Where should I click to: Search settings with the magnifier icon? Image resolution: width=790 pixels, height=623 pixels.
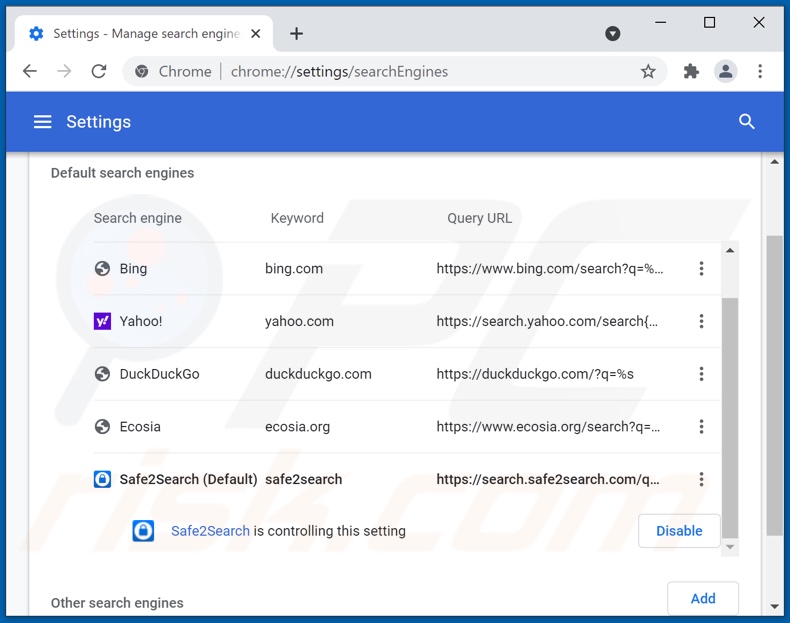coord(746,121)
